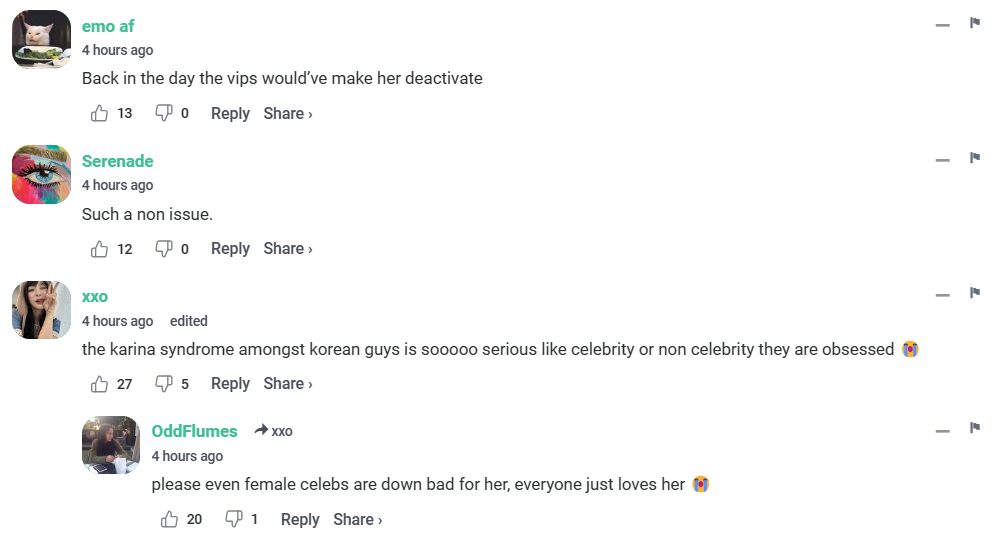Like Serenade's "Such a non issue" comment
This screenshot has width=997, height=537.
100,249
